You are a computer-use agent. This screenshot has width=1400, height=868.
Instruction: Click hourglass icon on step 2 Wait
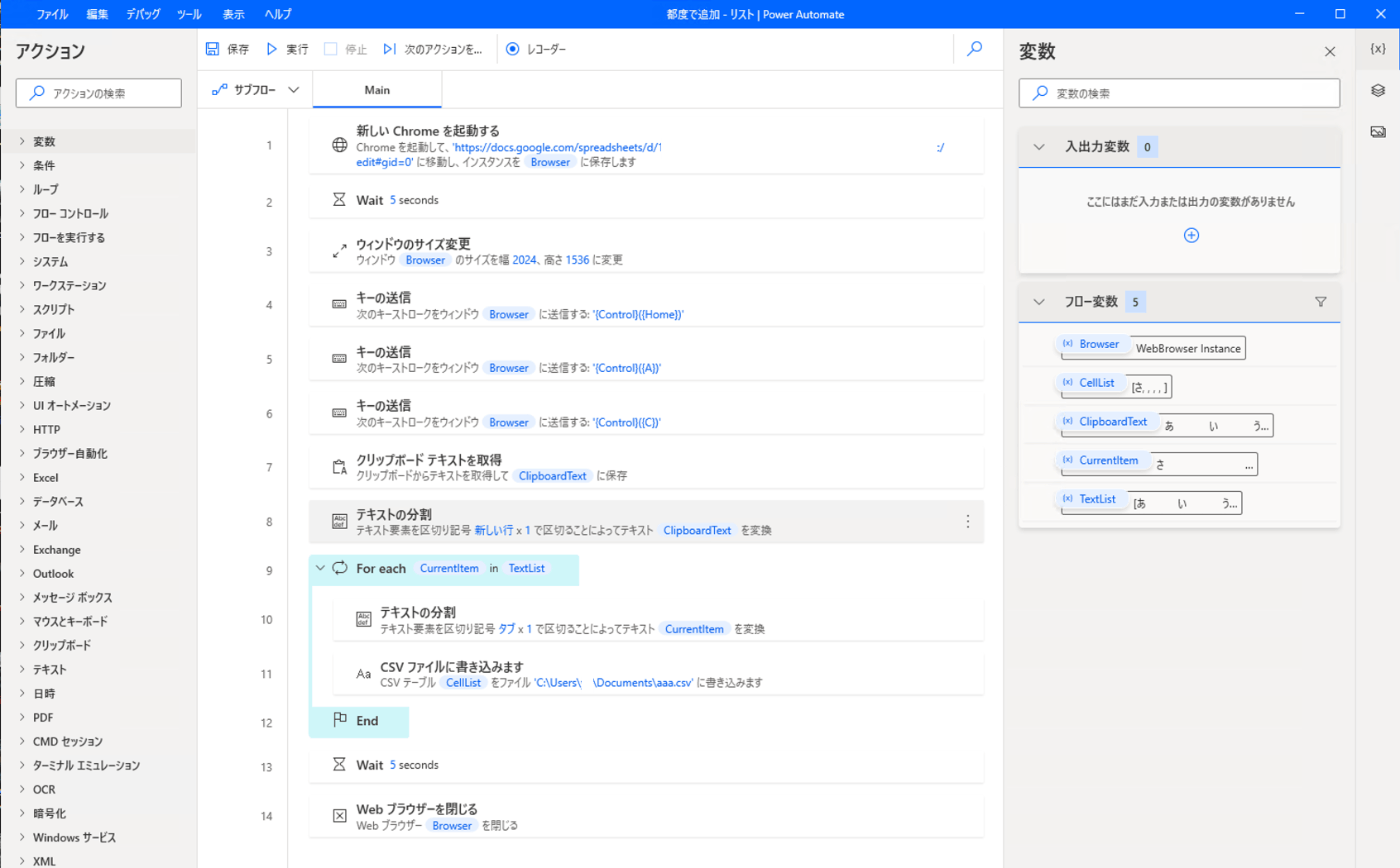click(x=339, y=200)
